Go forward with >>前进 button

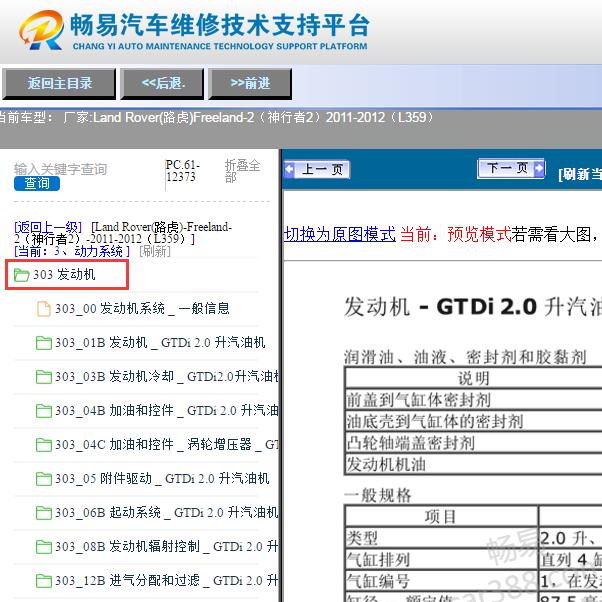(x=250, y=83)
